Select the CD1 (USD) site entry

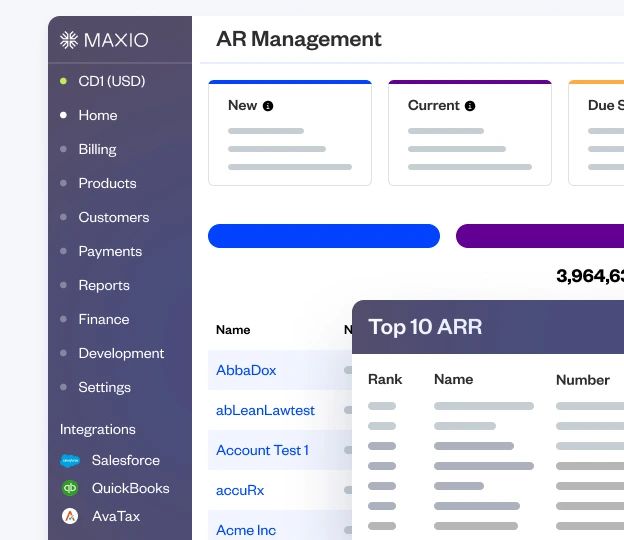point(112,81)
